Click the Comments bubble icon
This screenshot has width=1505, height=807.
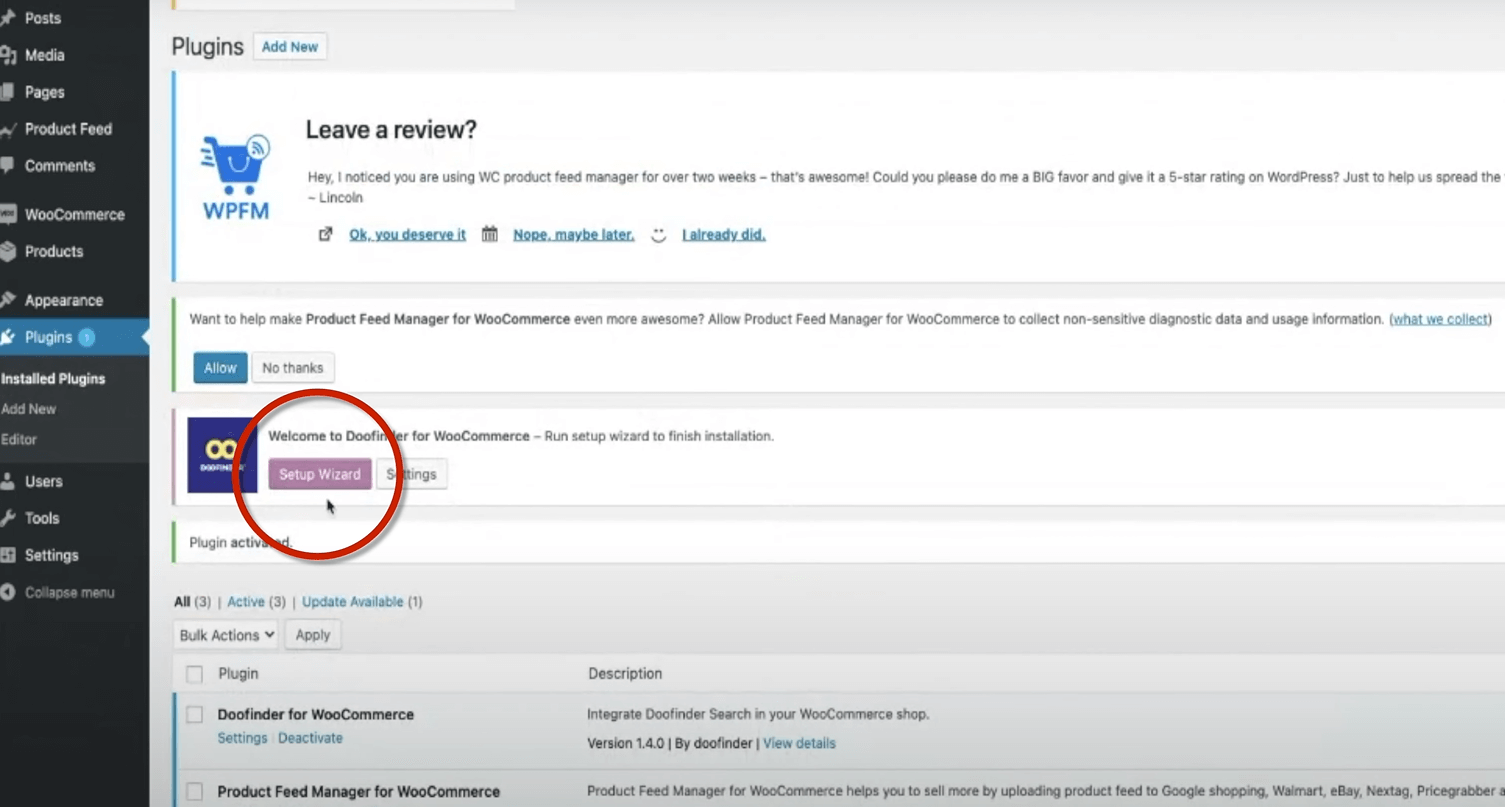tap(8, 166)
